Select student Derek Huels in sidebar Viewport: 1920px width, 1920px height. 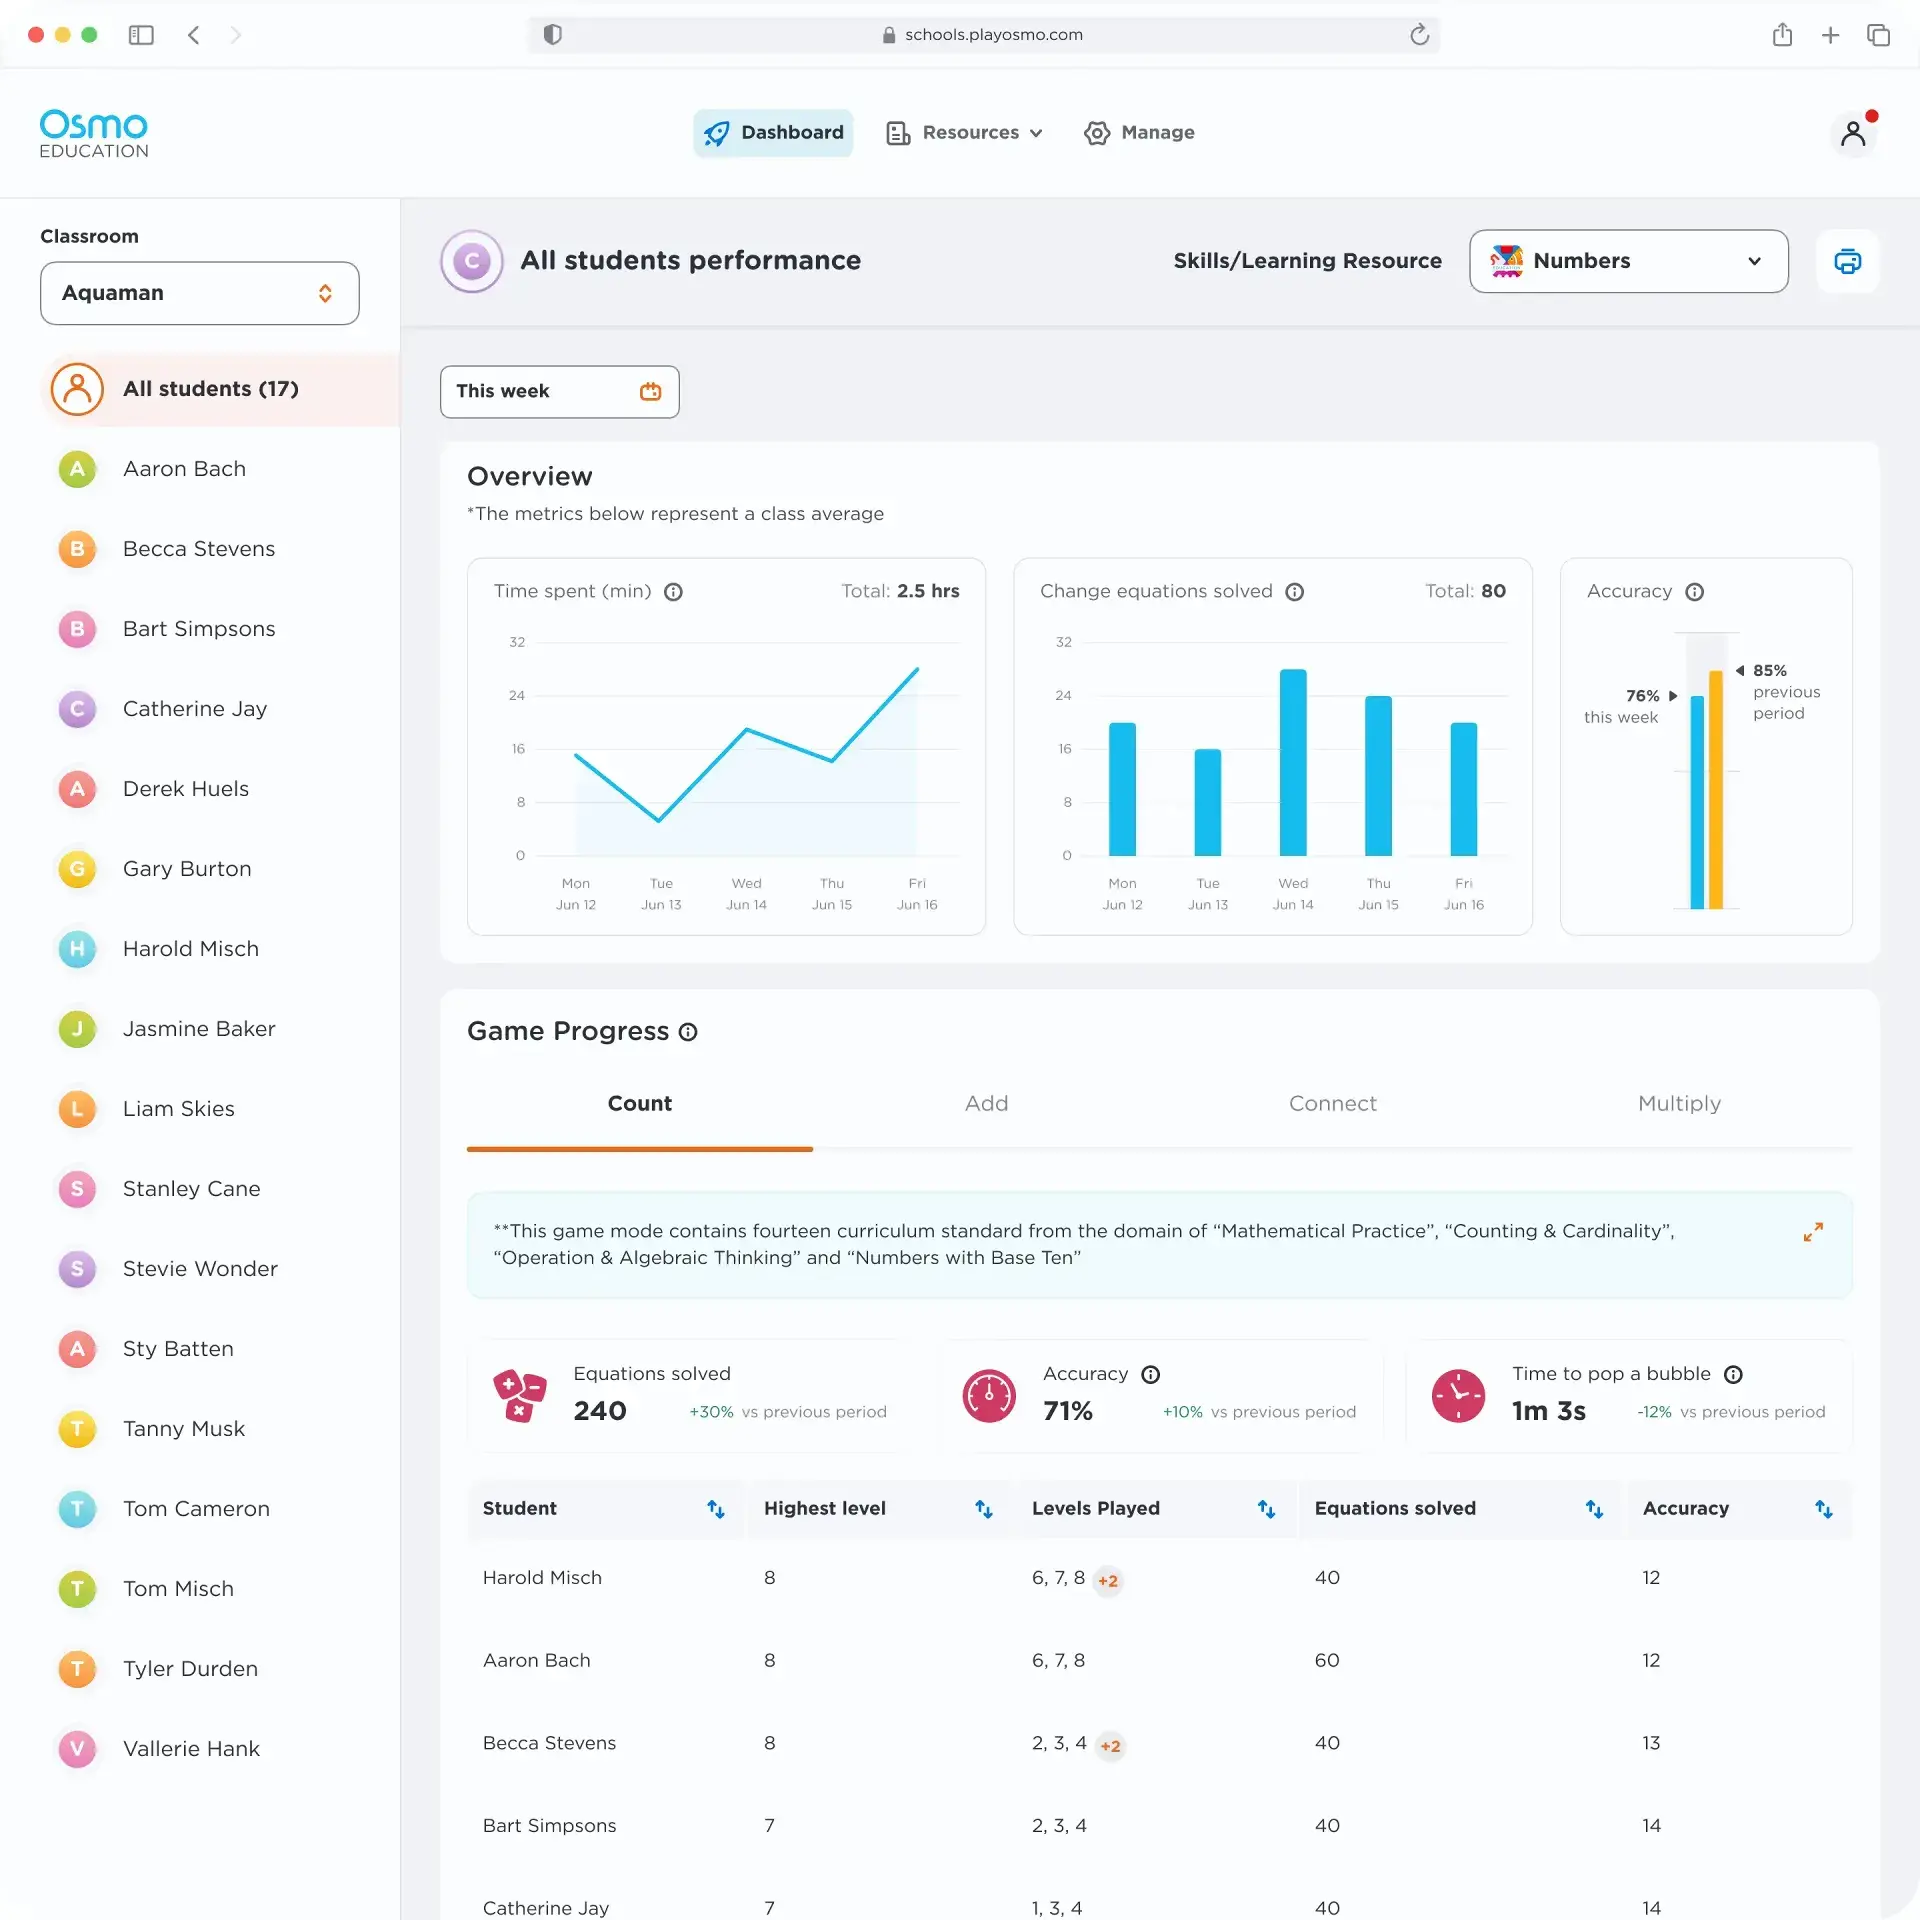[220, 789]
